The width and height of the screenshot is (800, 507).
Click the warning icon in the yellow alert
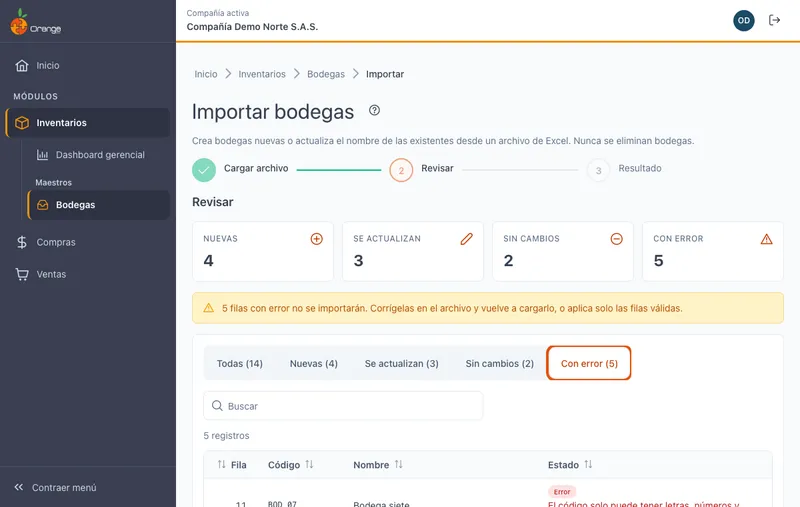209,308
